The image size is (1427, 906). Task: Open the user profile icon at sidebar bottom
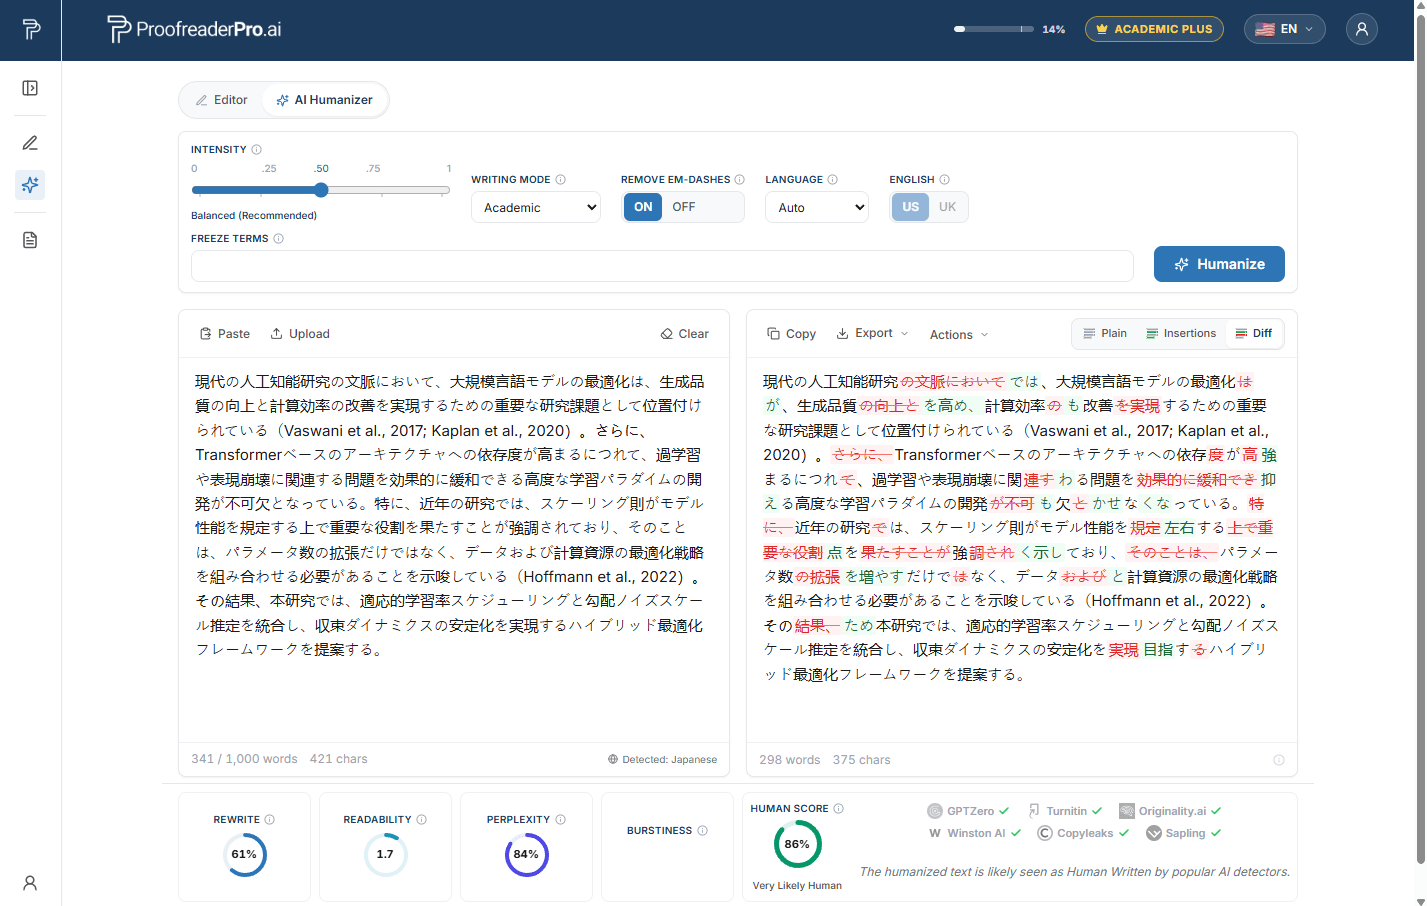click(x=30, y=883)
